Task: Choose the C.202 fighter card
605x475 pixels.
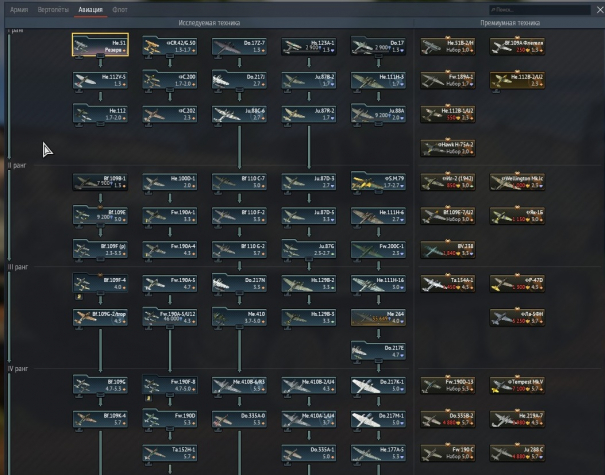Action: click(170, 114)
